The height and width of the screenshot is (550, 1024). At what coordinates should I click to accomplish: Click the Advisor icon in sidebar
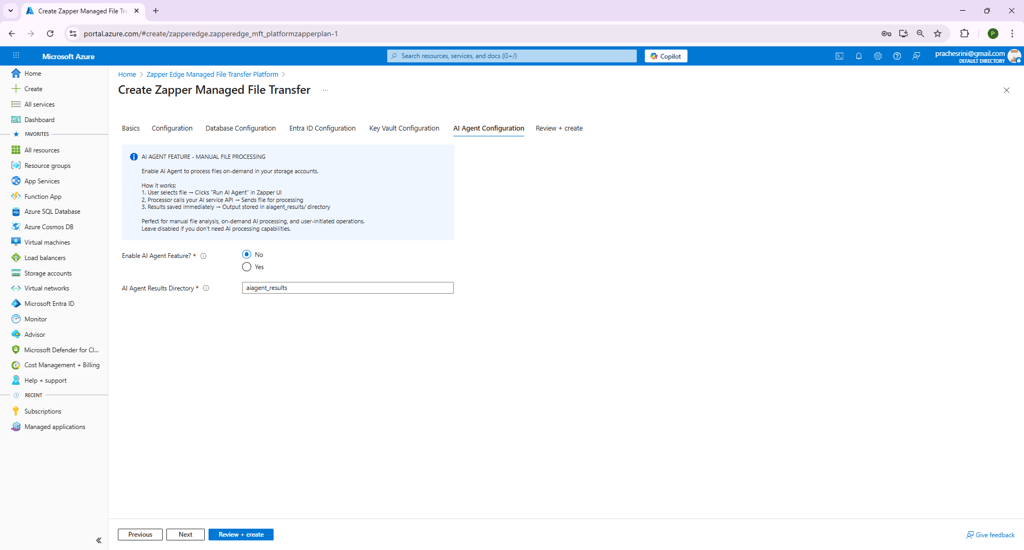point(16,334)
